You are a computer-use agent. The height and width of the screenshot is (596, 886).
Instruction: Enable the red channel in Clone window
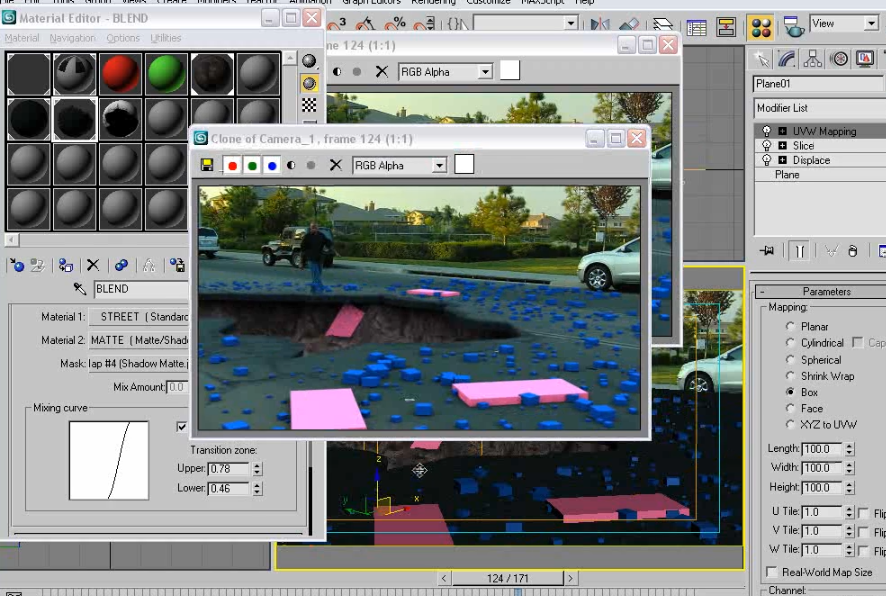point(232,166)
